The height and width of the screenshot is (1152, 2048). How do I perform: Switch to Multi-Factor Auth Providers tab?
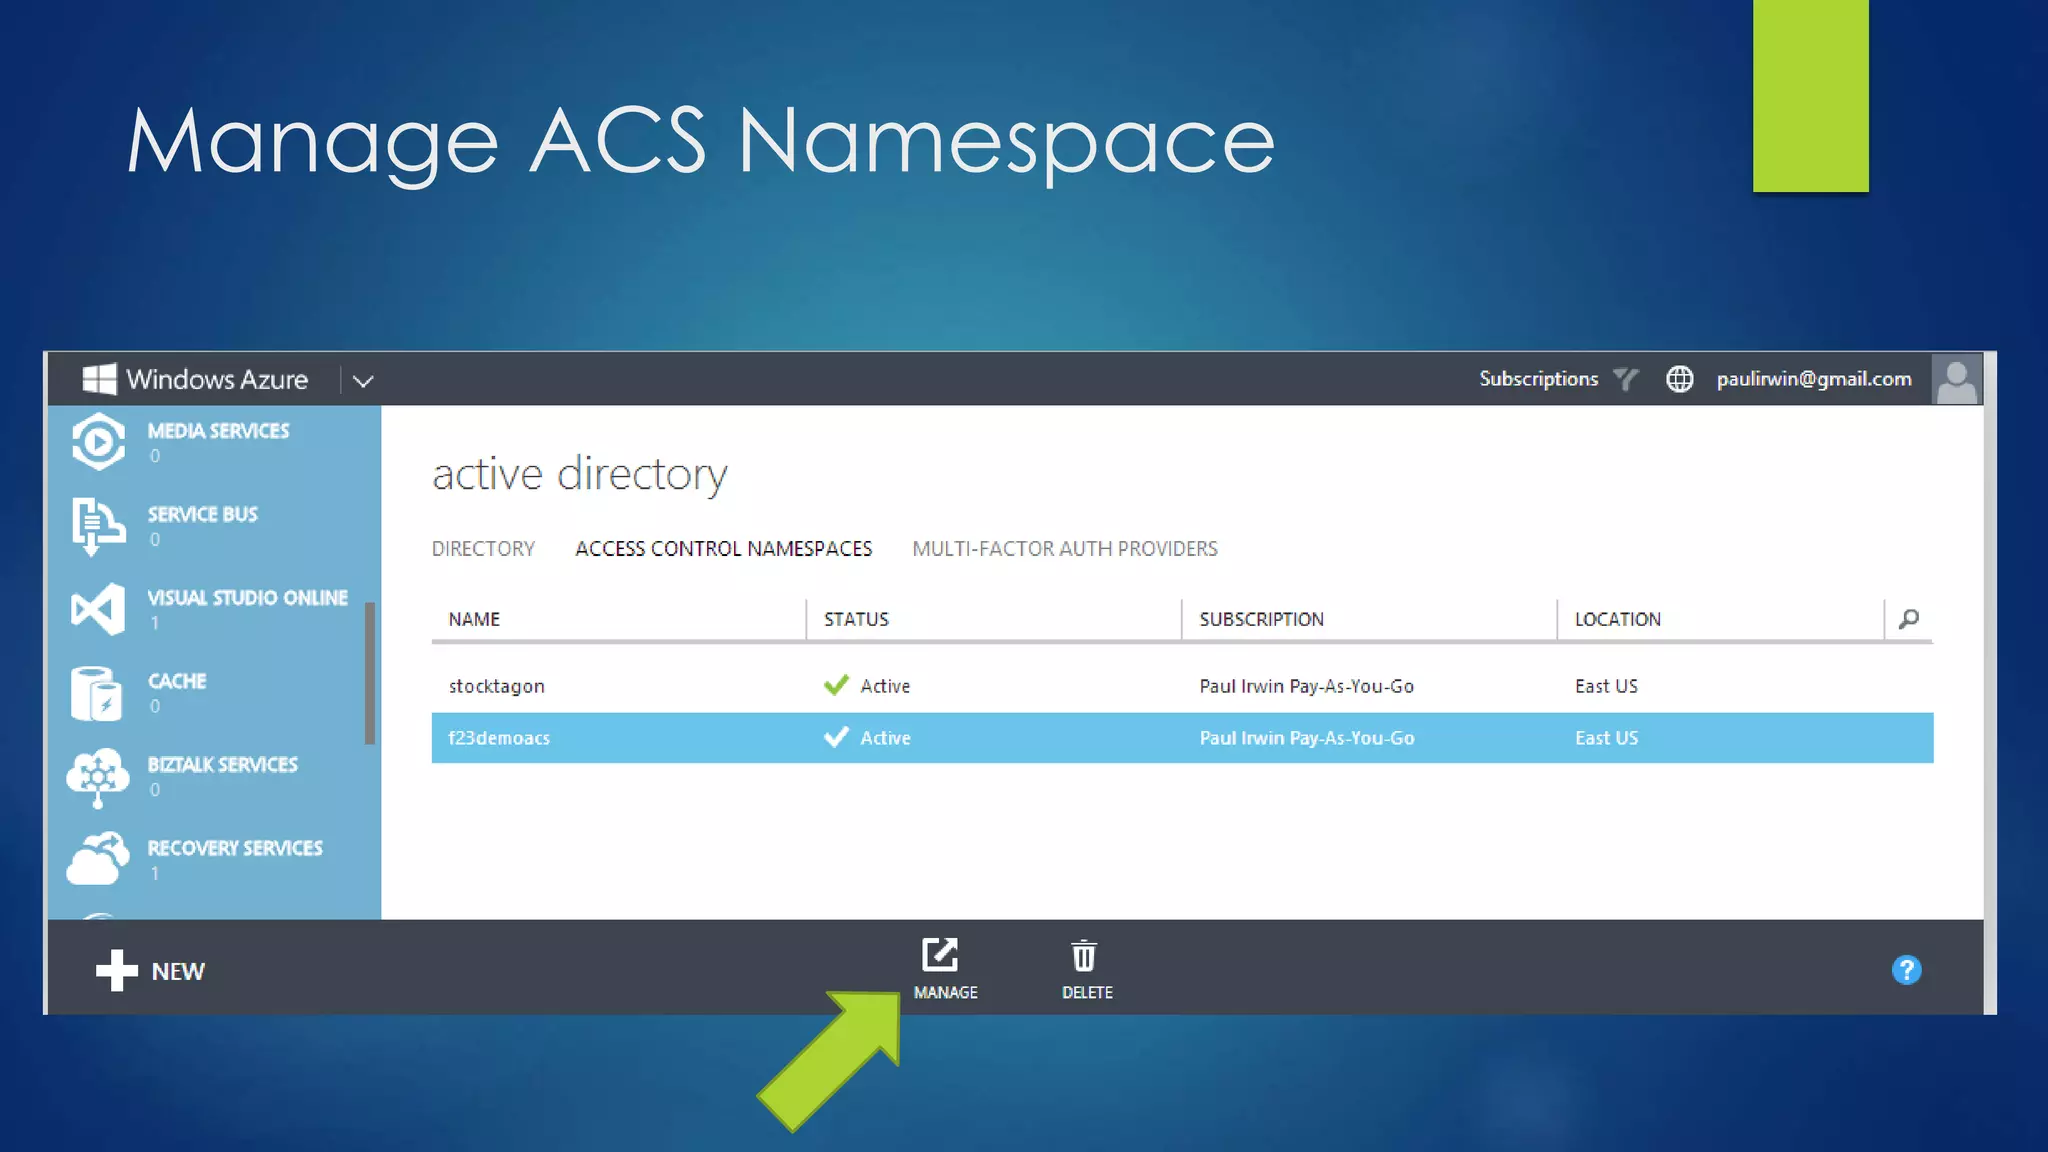pyautogui.click(x=1064, y=549)
